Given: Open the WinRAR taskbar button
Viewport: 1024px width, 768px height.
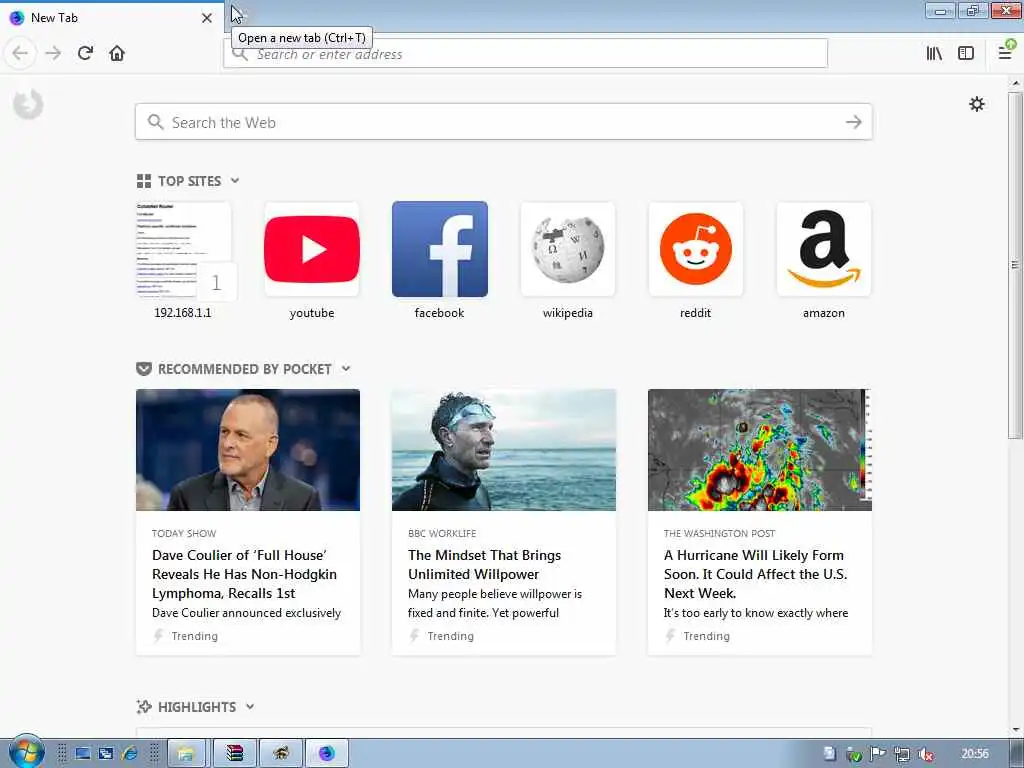Looking at the screenshot, I should pos(235,753).
